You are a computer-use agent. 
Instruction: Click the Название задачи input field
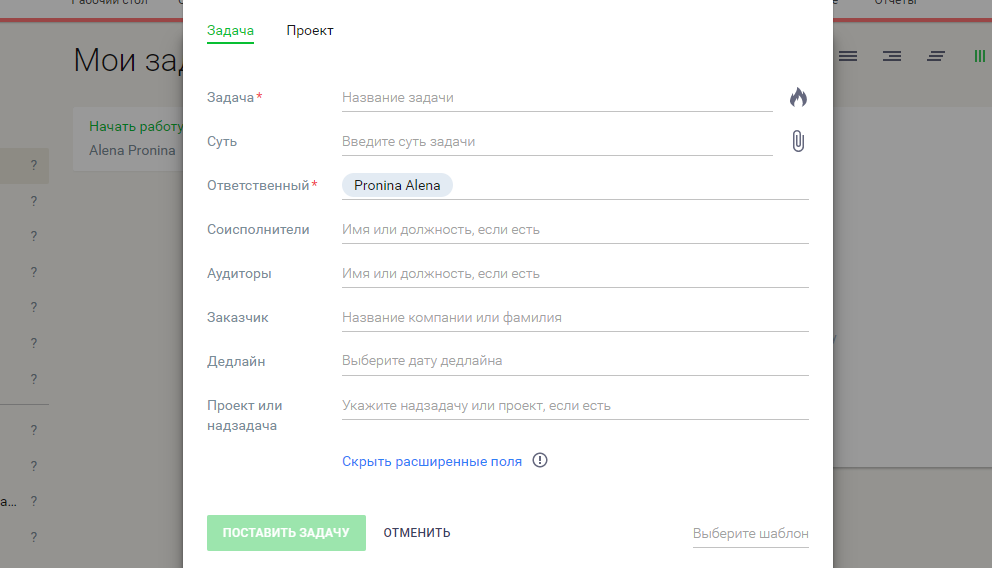(557, 98)
